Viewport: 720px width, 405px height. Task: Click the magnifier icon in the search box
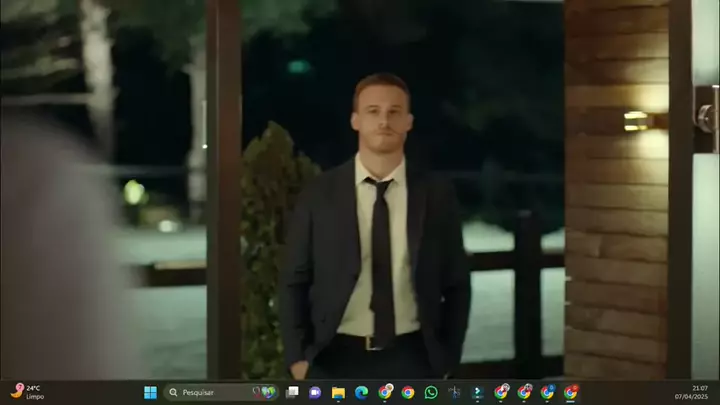click(173, 392)
